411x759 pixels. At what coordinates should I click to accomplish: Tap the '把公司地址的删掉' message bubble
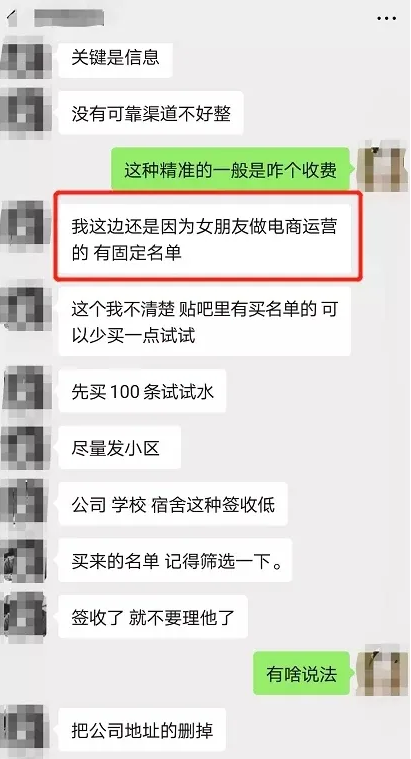pyautogui.click(x=142, y=730)
